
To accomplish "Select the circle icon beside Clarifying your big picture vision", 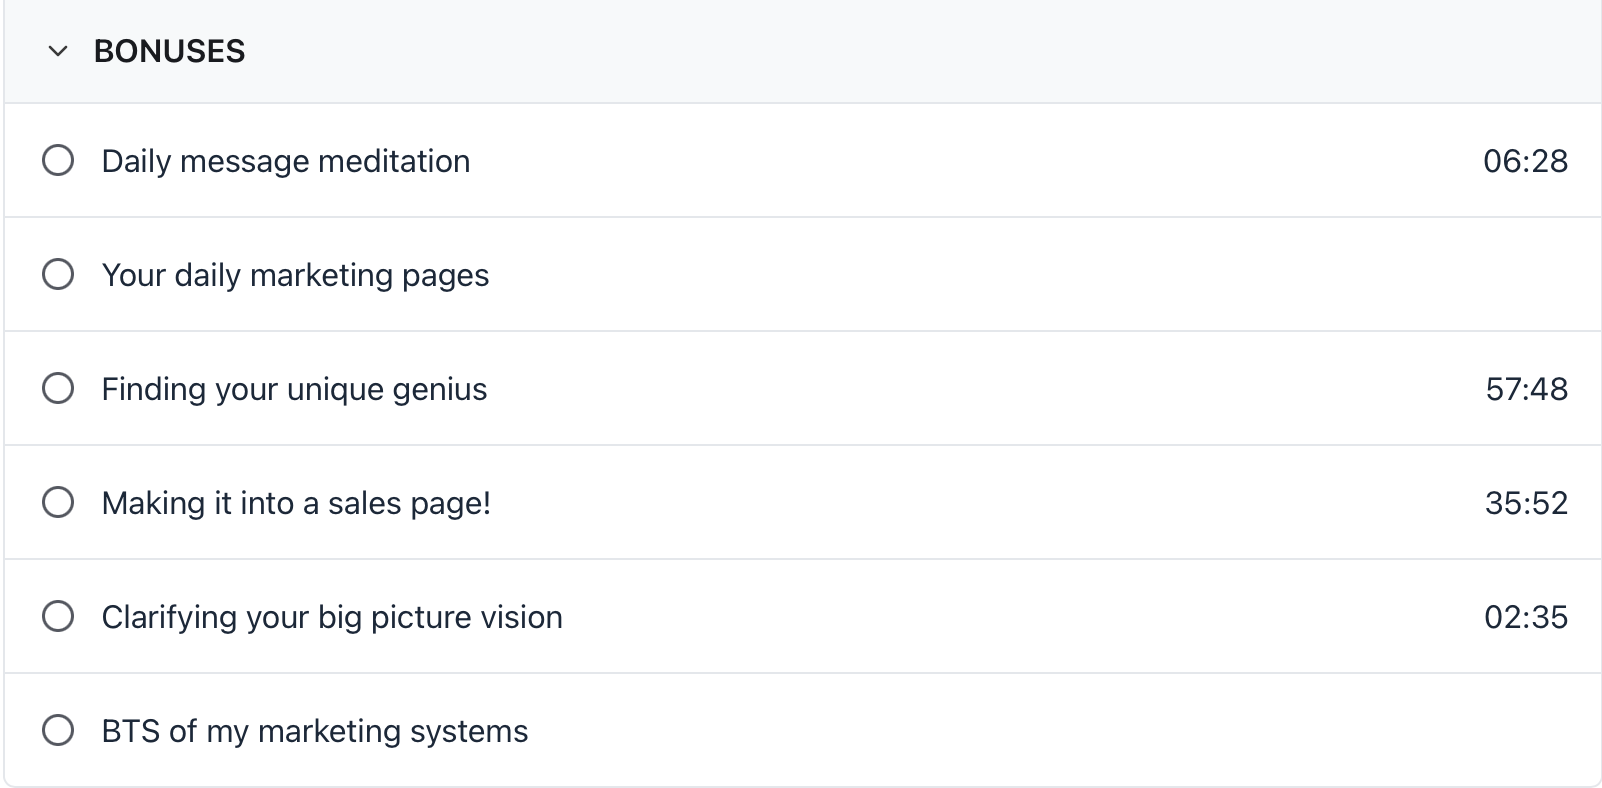I will 58,616.
